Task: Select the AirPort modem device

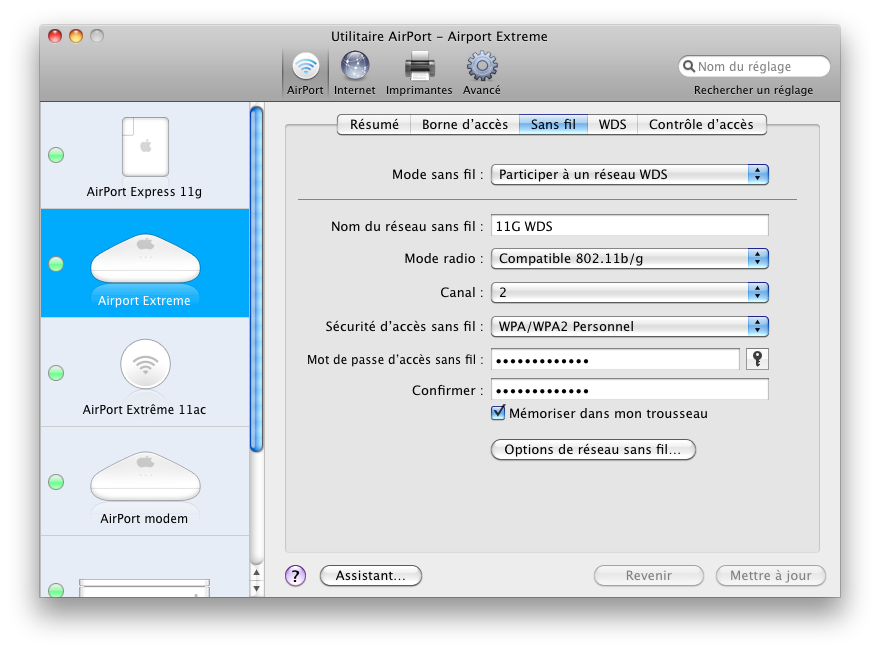Action: (x=145, y=481)
